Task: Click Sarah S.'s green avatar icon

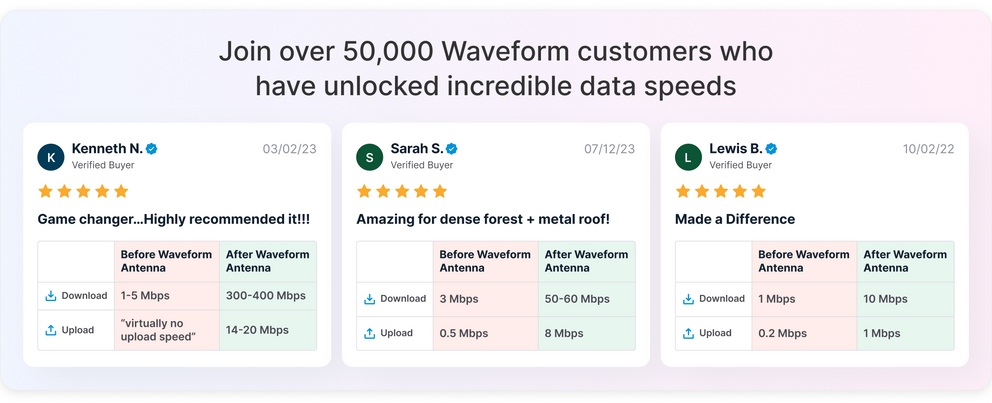Action: [370, 157]
